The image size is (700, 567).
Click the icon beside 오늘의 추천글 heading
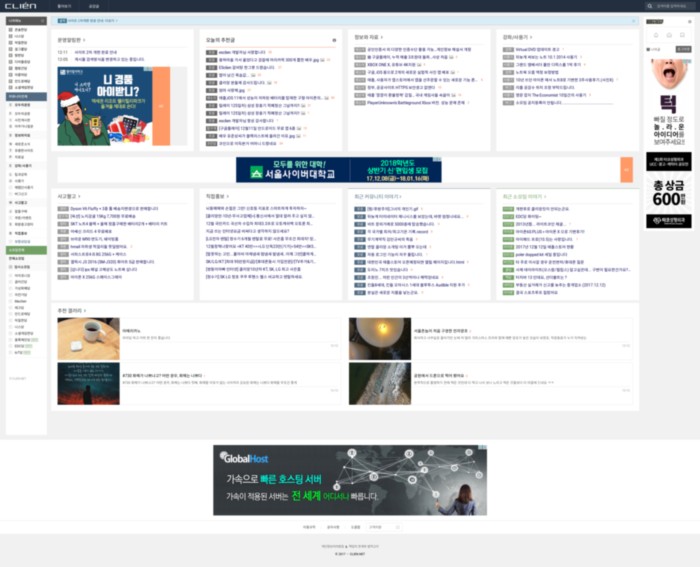pyautogui.click(x=334, y=40)
